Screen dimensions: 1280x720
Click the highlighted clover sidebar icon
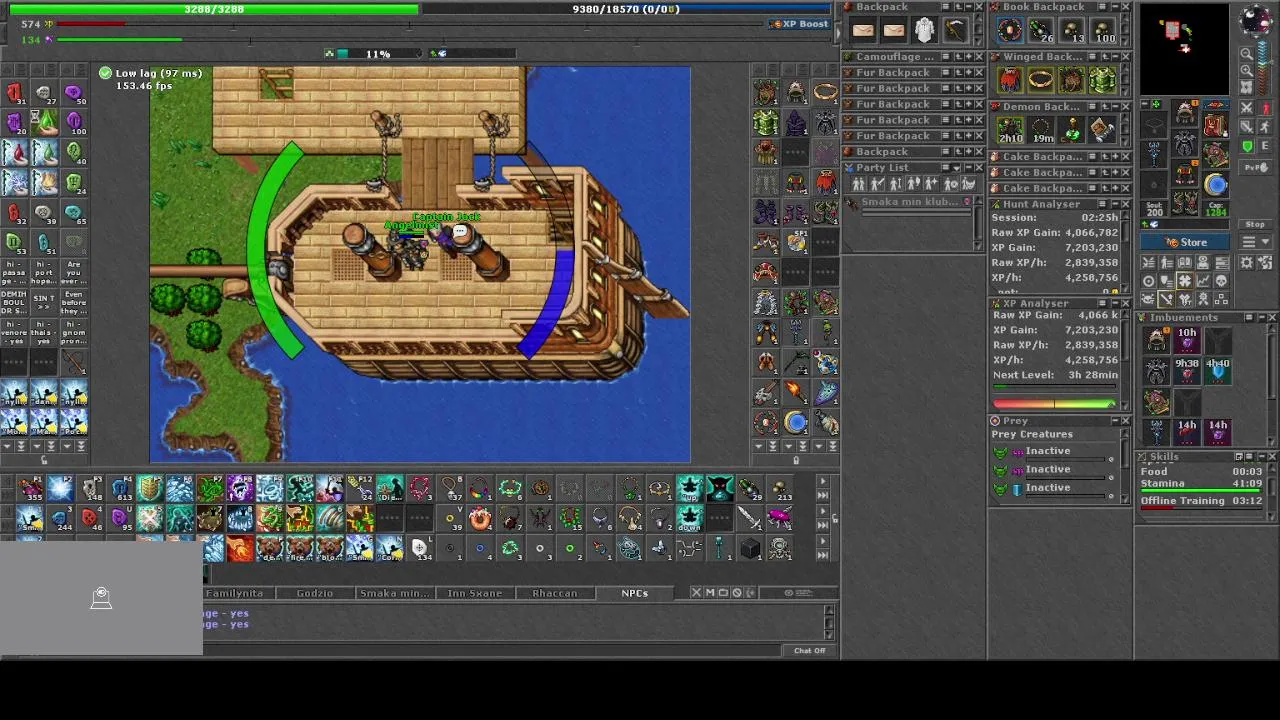tap(1185, 281)
